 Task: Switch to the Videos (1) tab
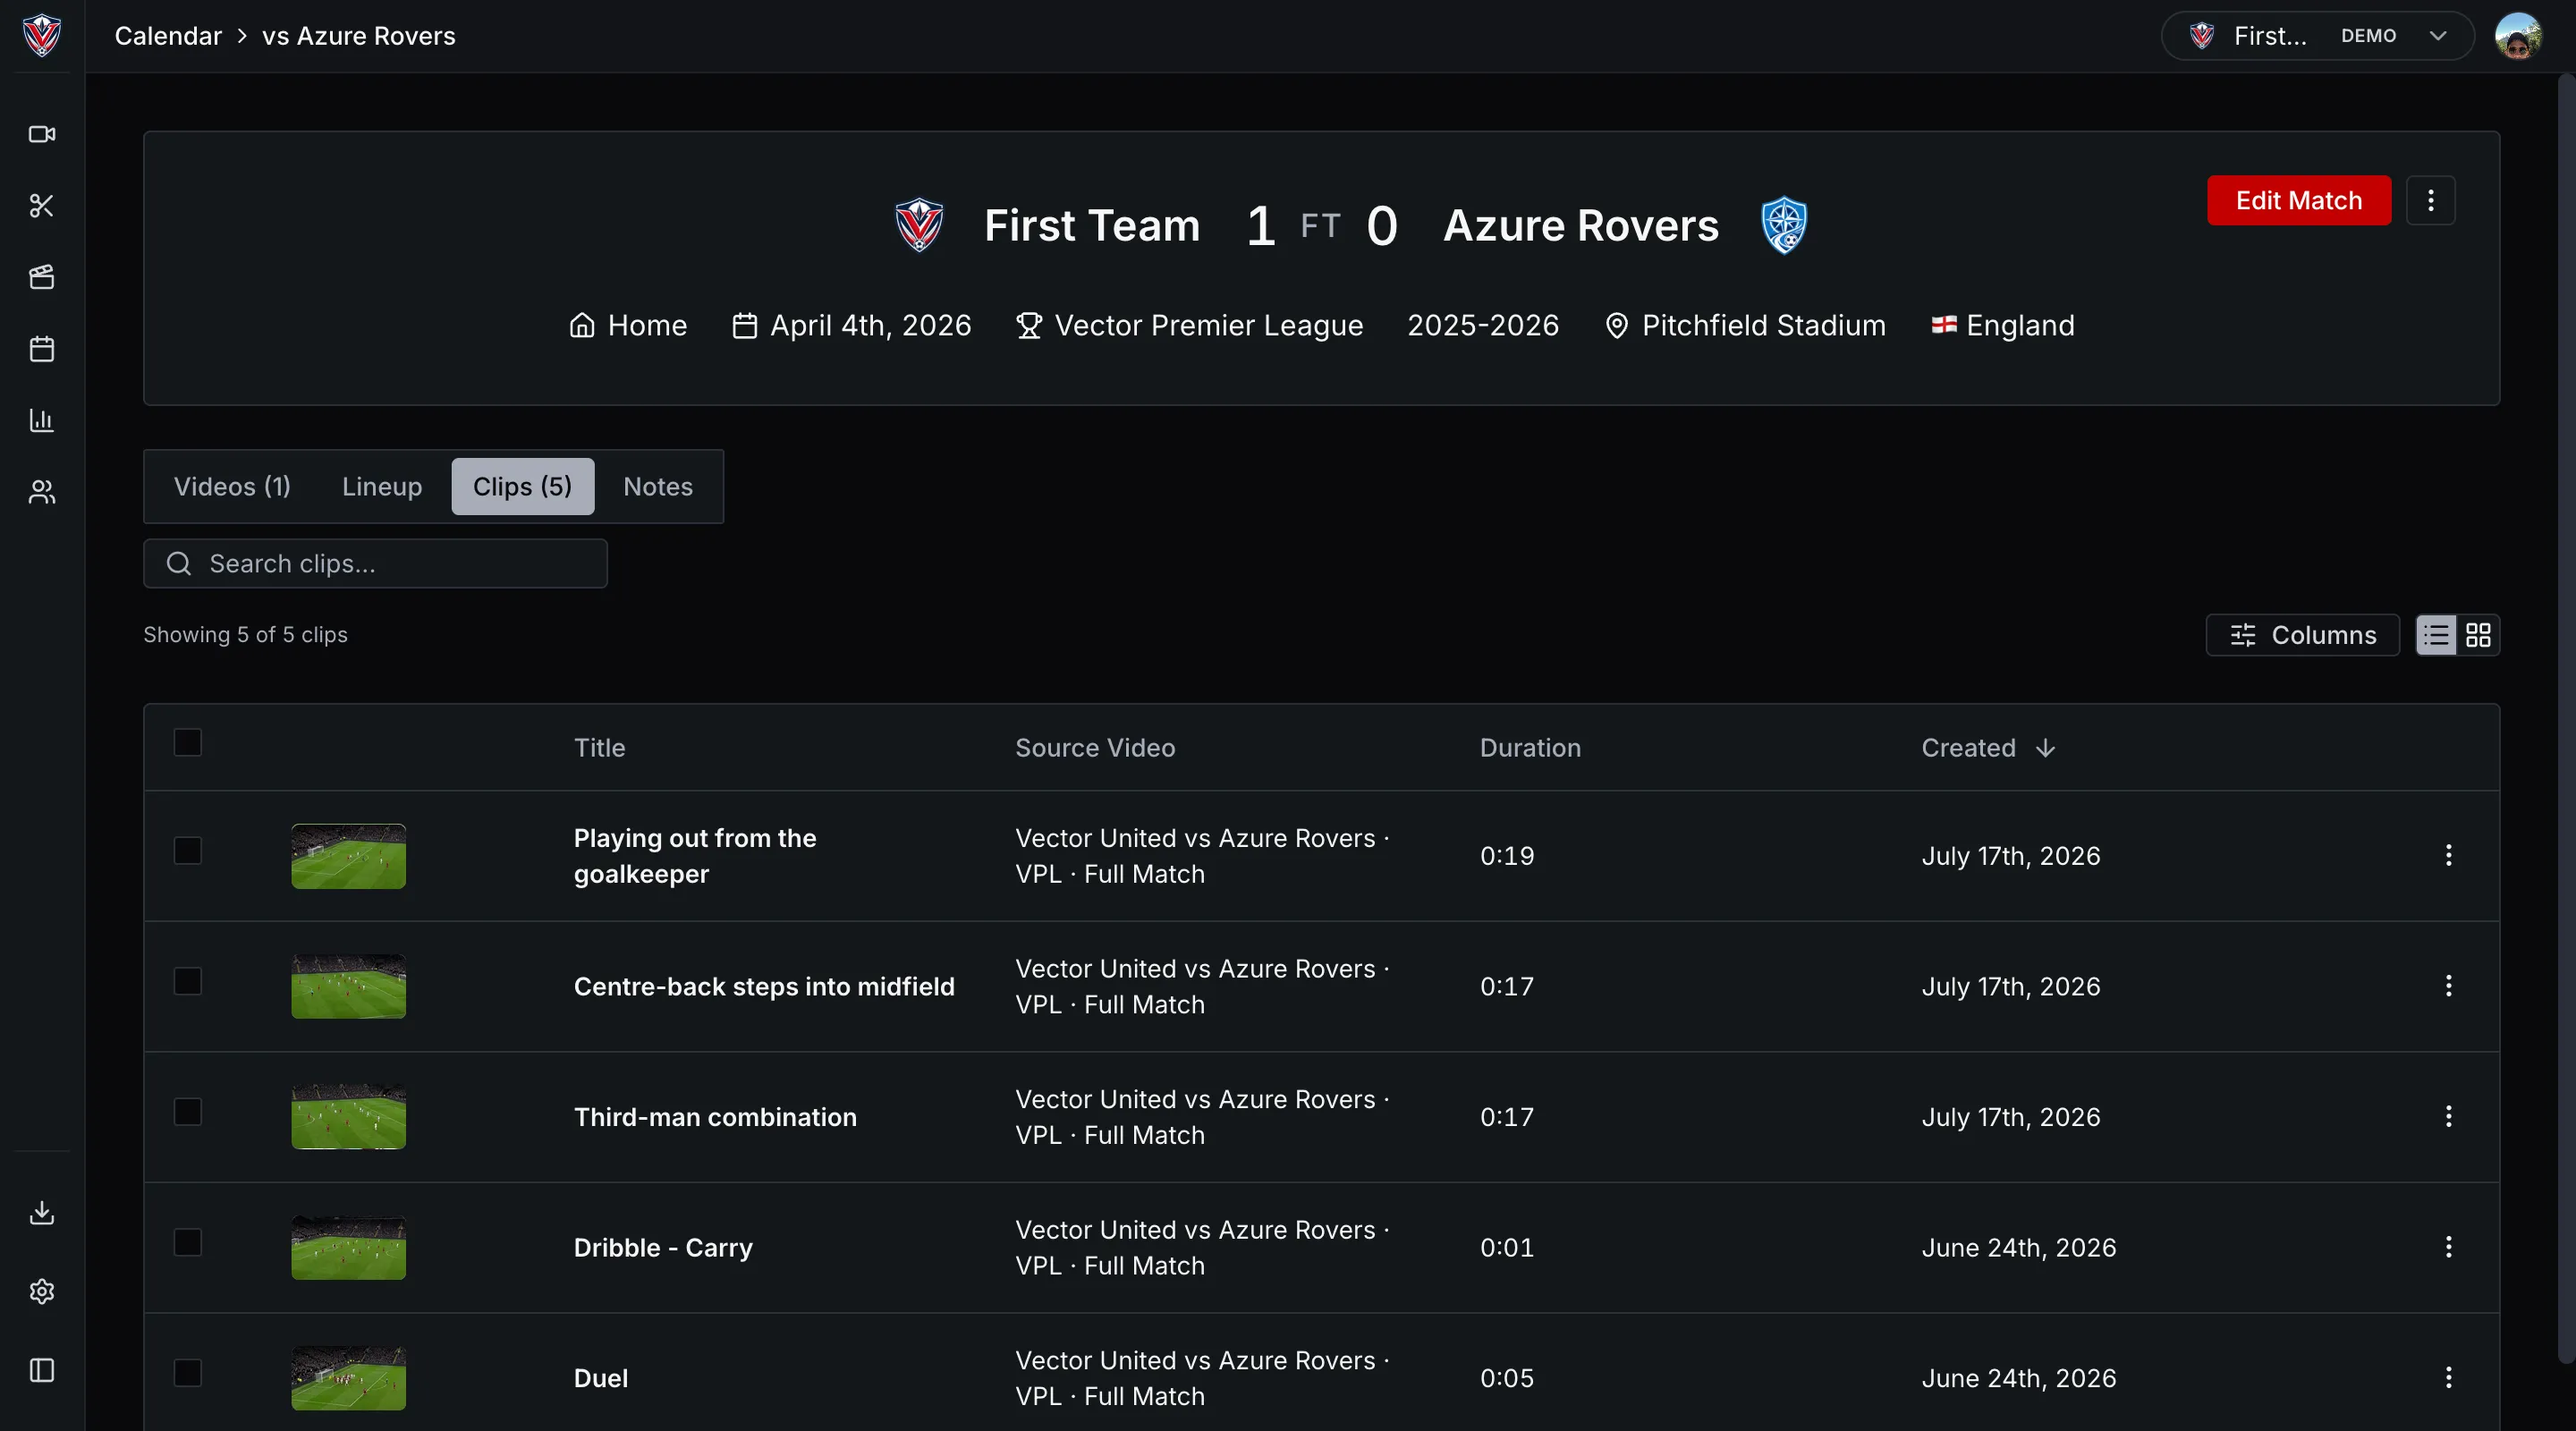(x=232, y=486)
